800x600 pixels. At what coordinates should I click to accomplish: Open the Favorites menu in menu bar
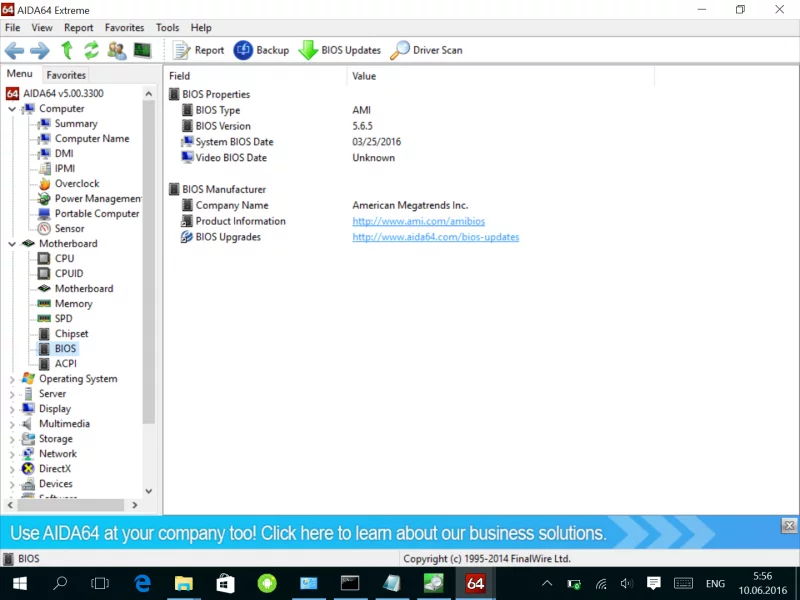[x=124, y=28]
